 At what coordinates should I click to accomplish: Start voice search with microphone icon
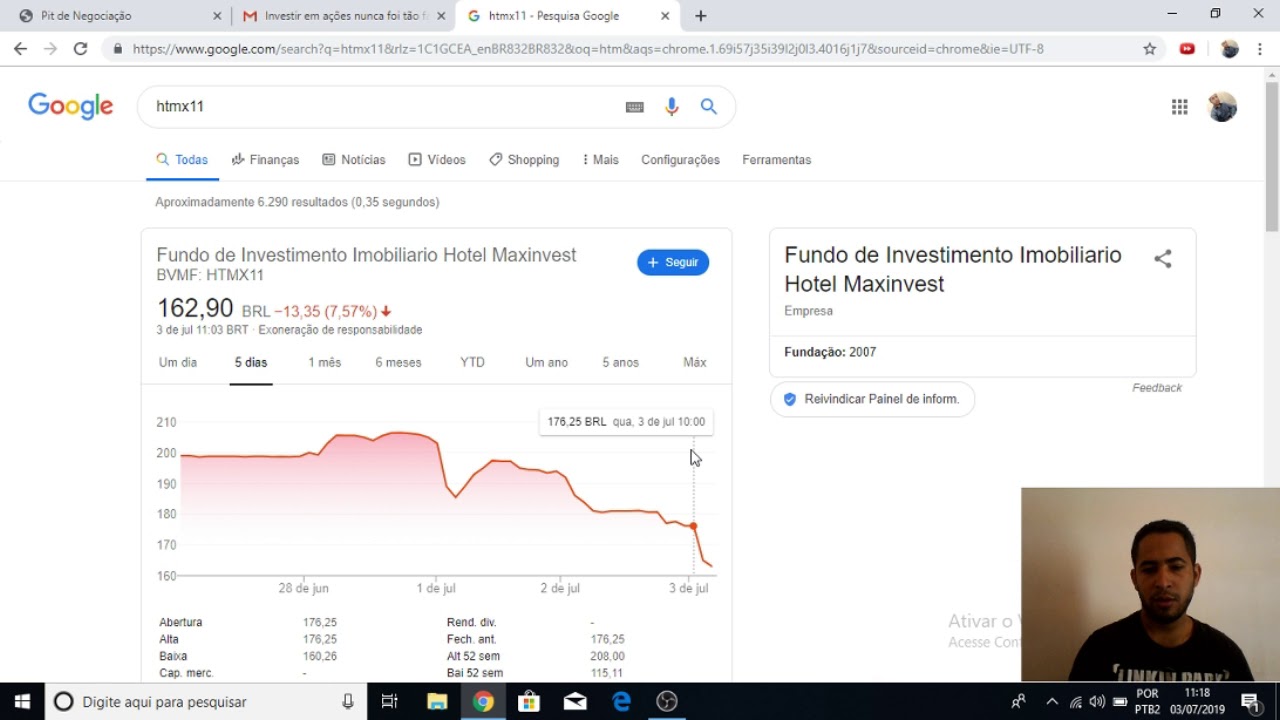[x=672, y=107]
